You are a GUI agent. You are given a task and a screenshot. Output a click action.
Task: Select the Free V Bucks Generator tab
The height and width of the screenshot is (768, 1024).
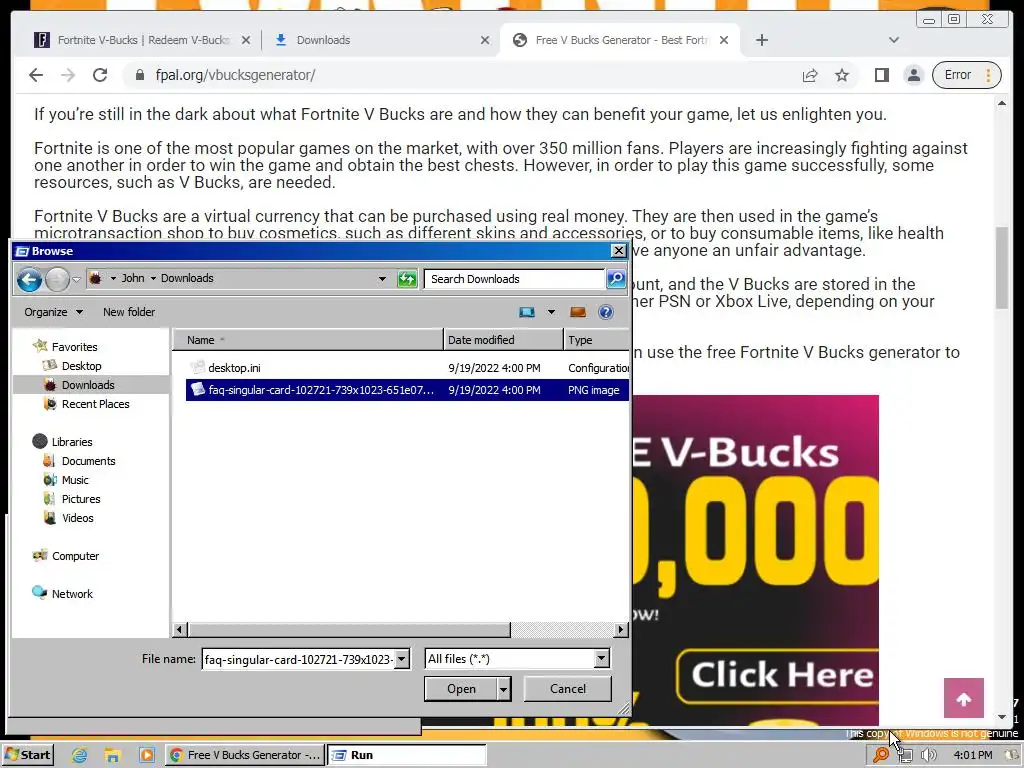tap(620, 40)
